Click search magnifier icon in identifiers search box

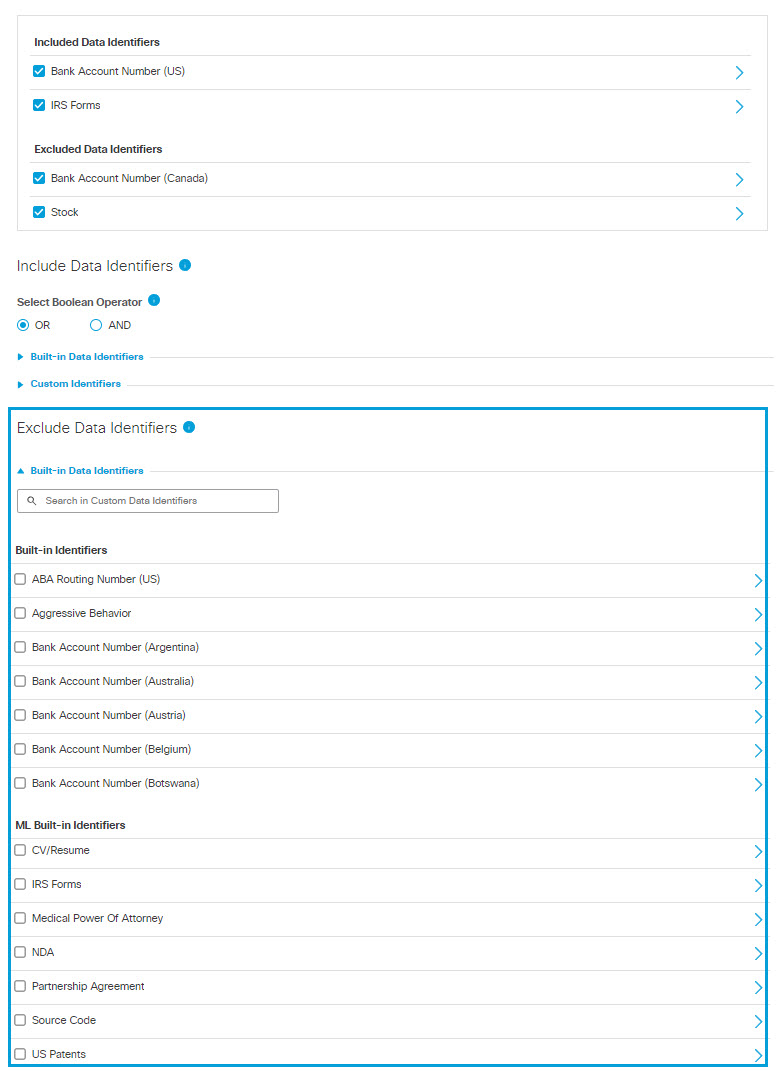(x=31, y=501)
